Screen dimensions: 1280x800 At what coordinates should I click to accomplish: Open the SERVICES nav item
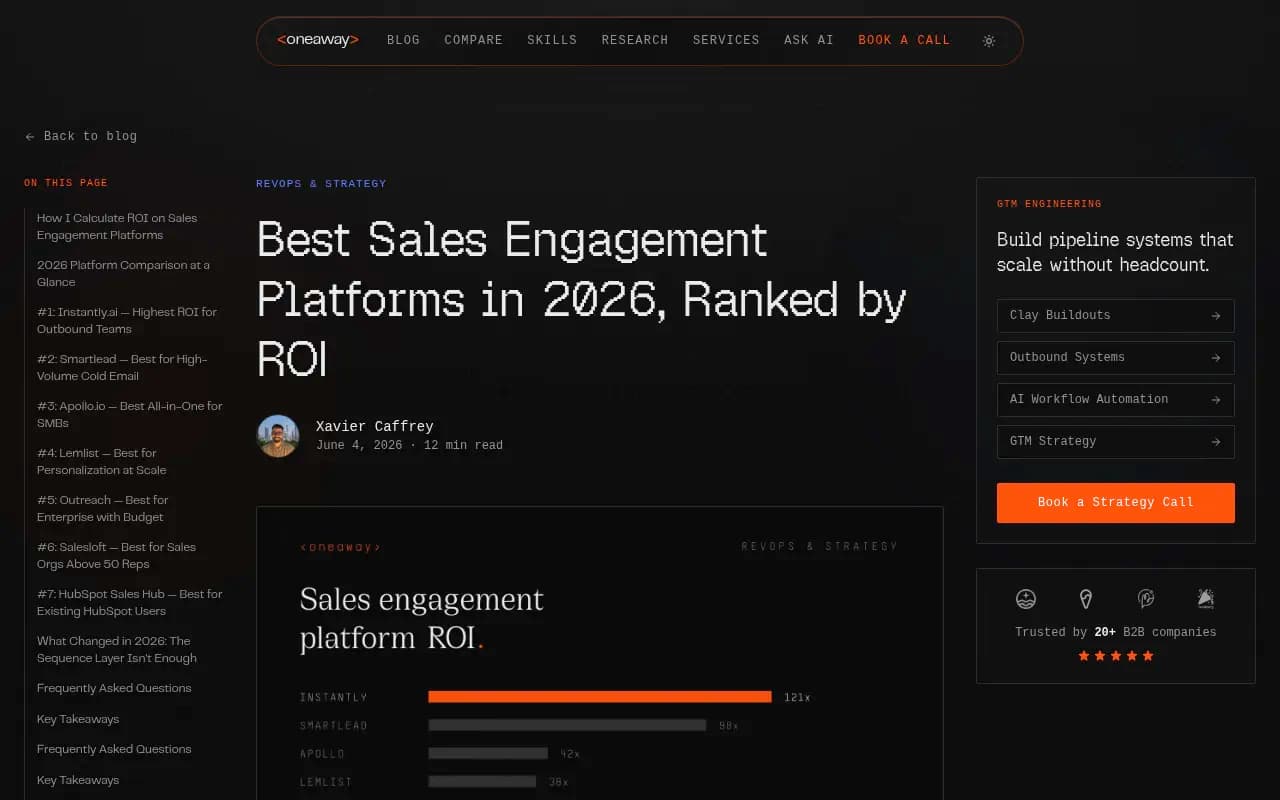(726, 40)
